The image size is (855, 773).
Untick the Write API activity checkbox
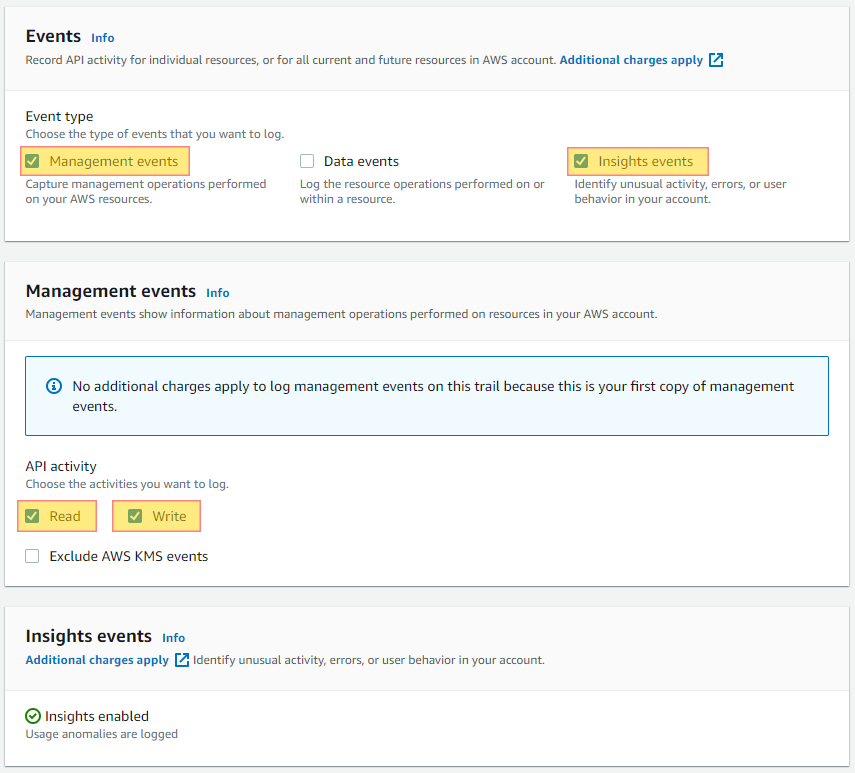(135, 516)
